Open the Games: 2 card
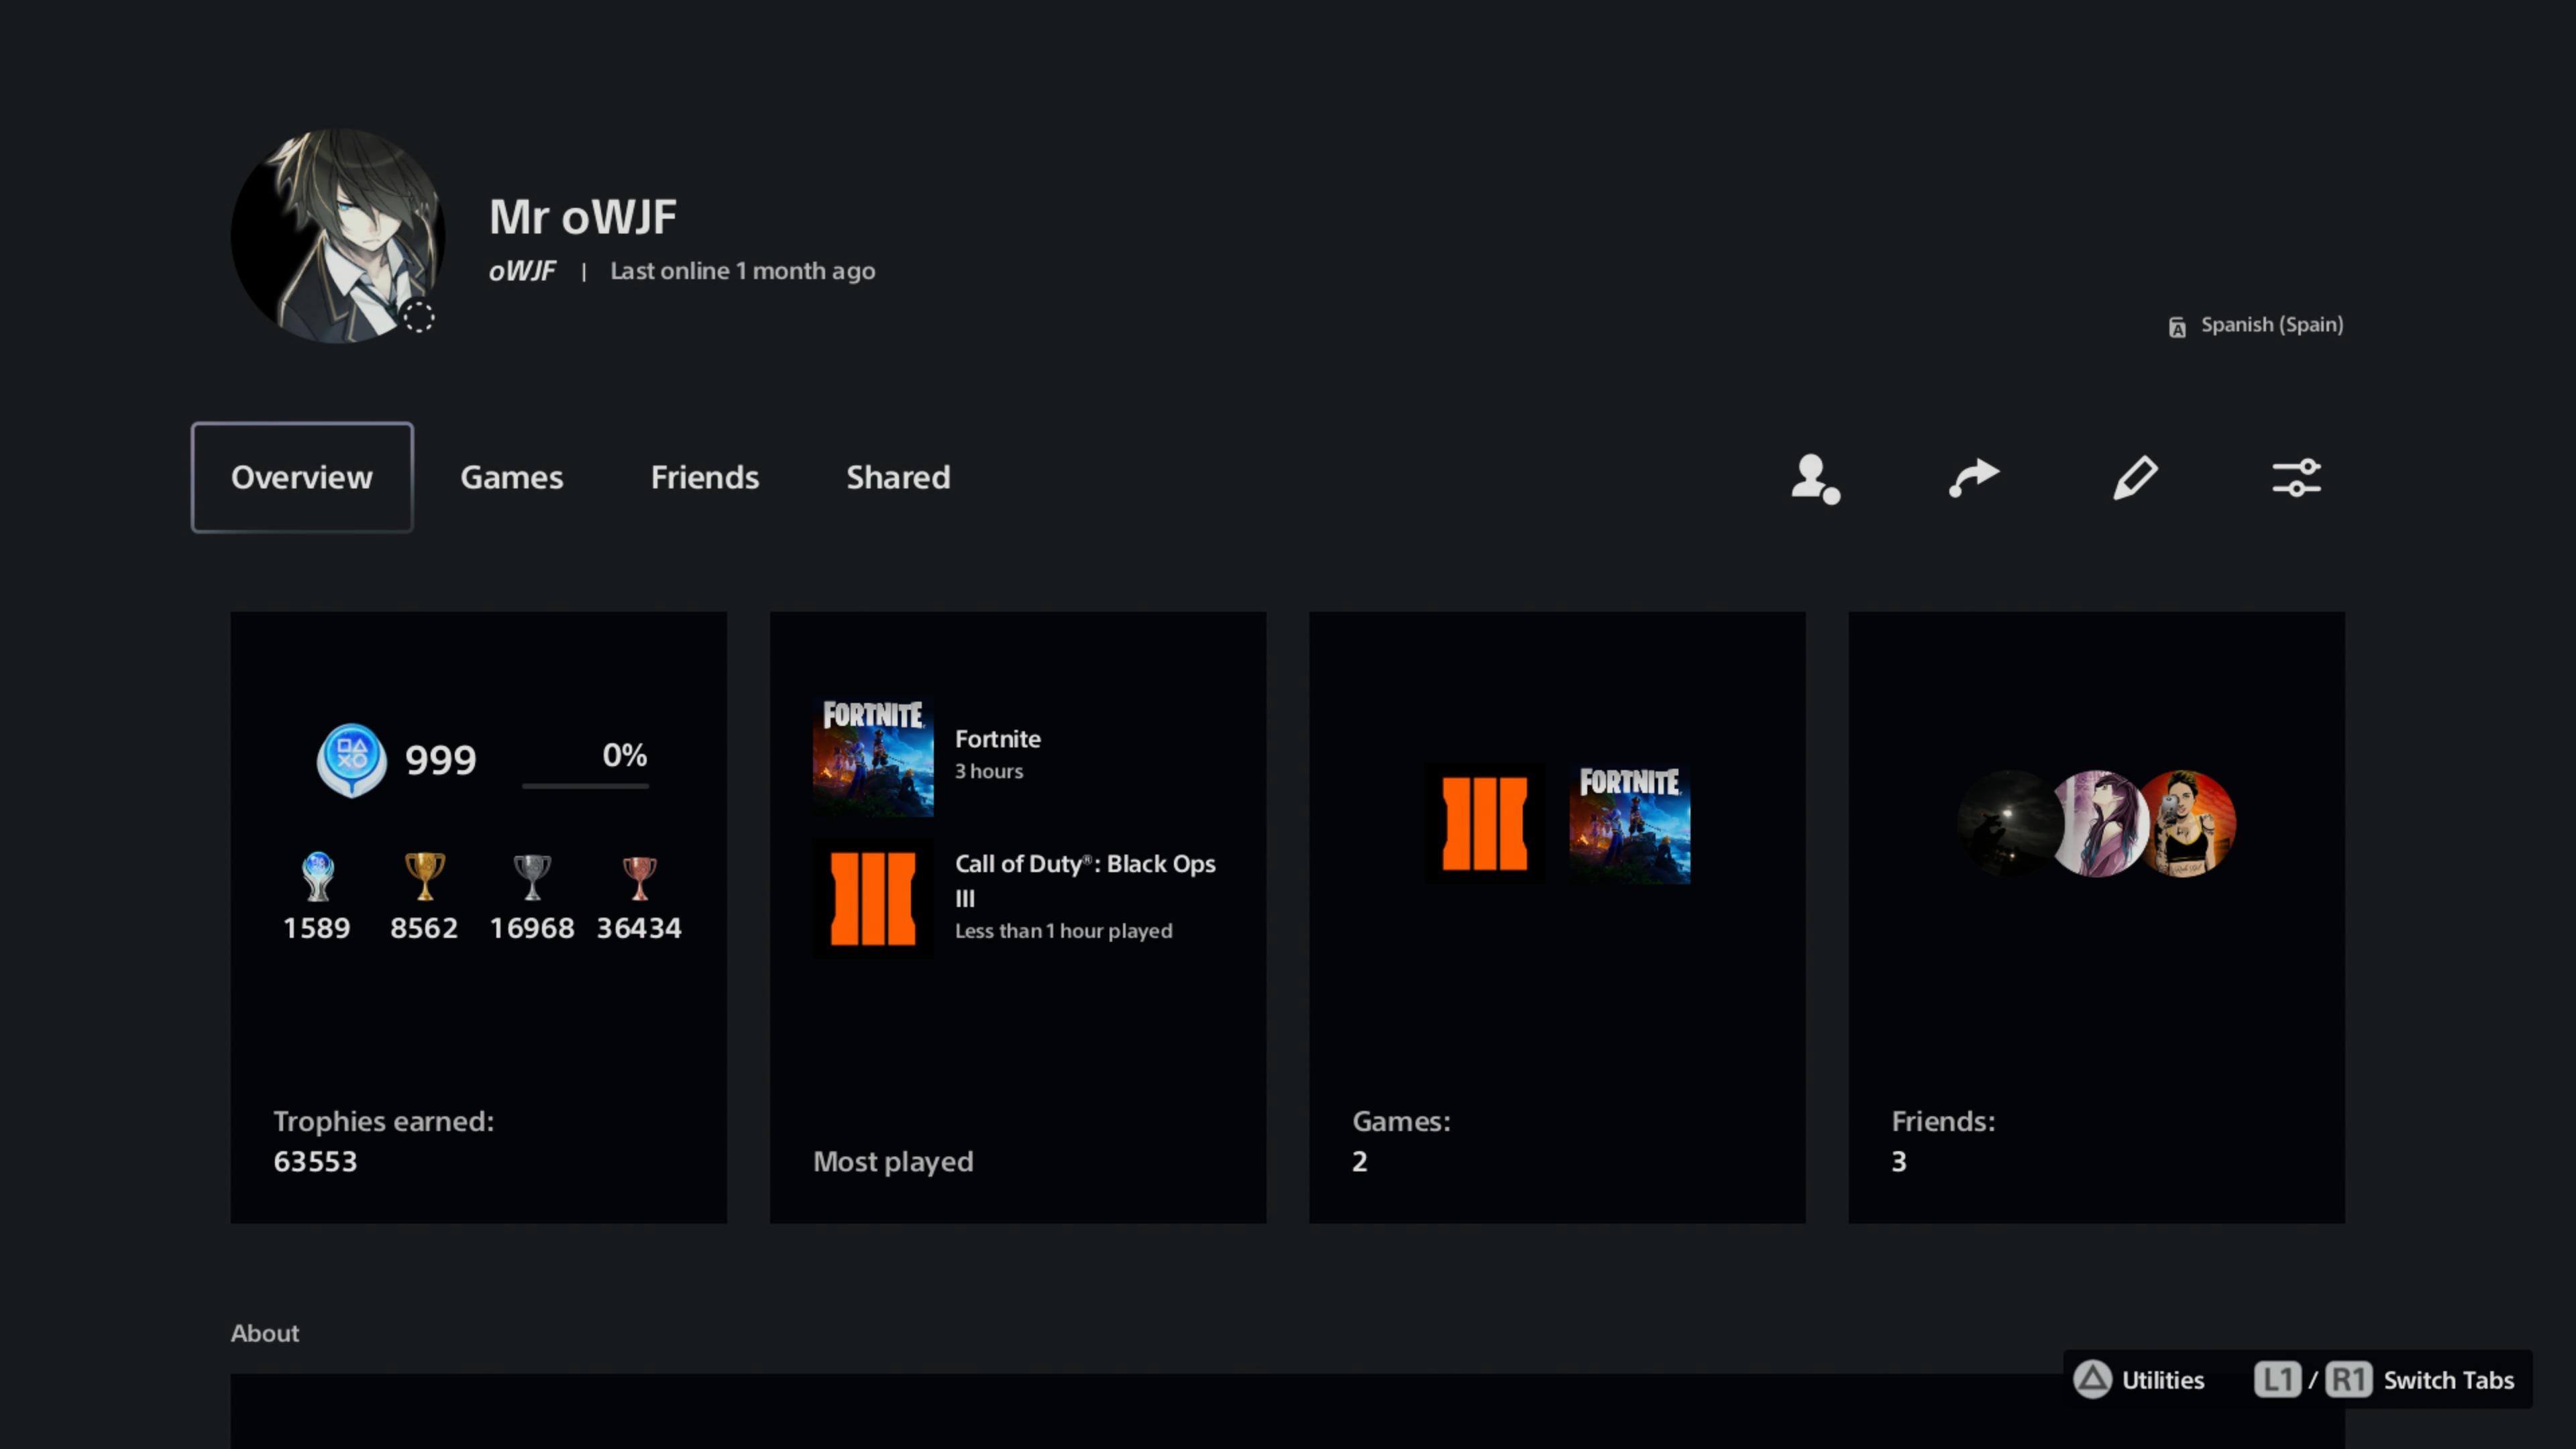This screenshot has width=2576, height=1449. click(1557, 917)
